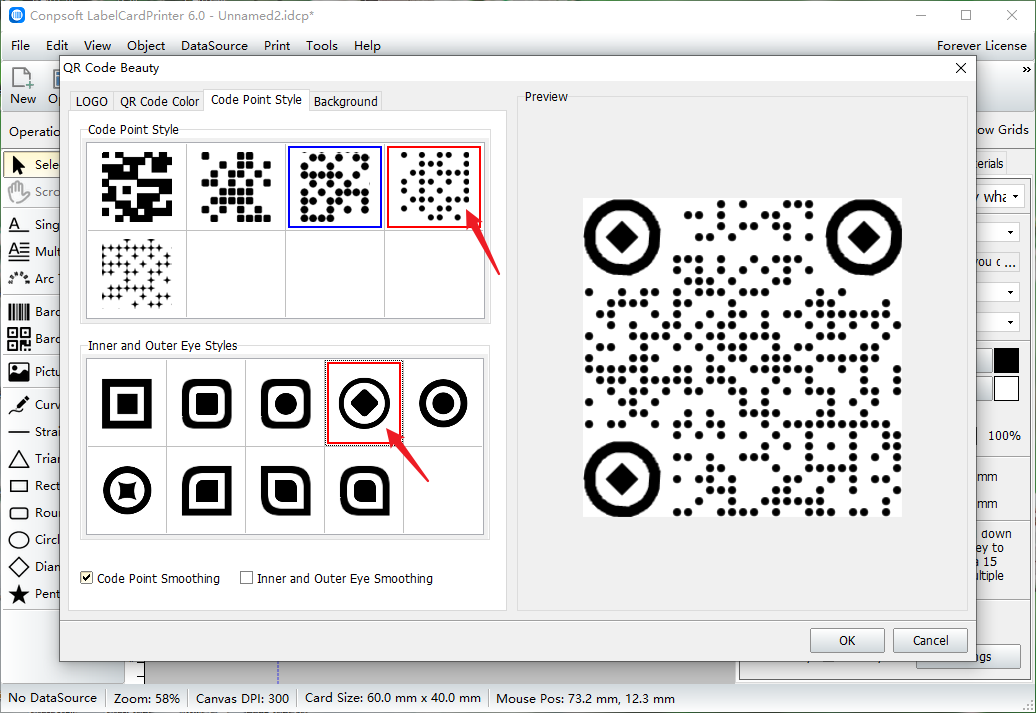Click the Card Size status entry
1036x713 pixels.
click(392, 698)
